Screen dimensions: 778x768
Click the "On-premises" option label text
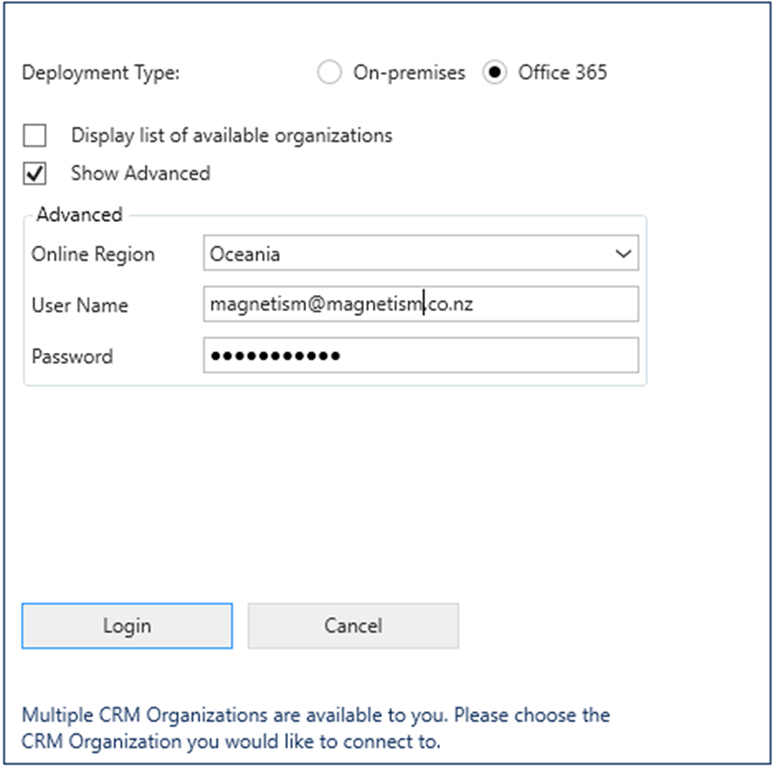[x=409, y=73]
